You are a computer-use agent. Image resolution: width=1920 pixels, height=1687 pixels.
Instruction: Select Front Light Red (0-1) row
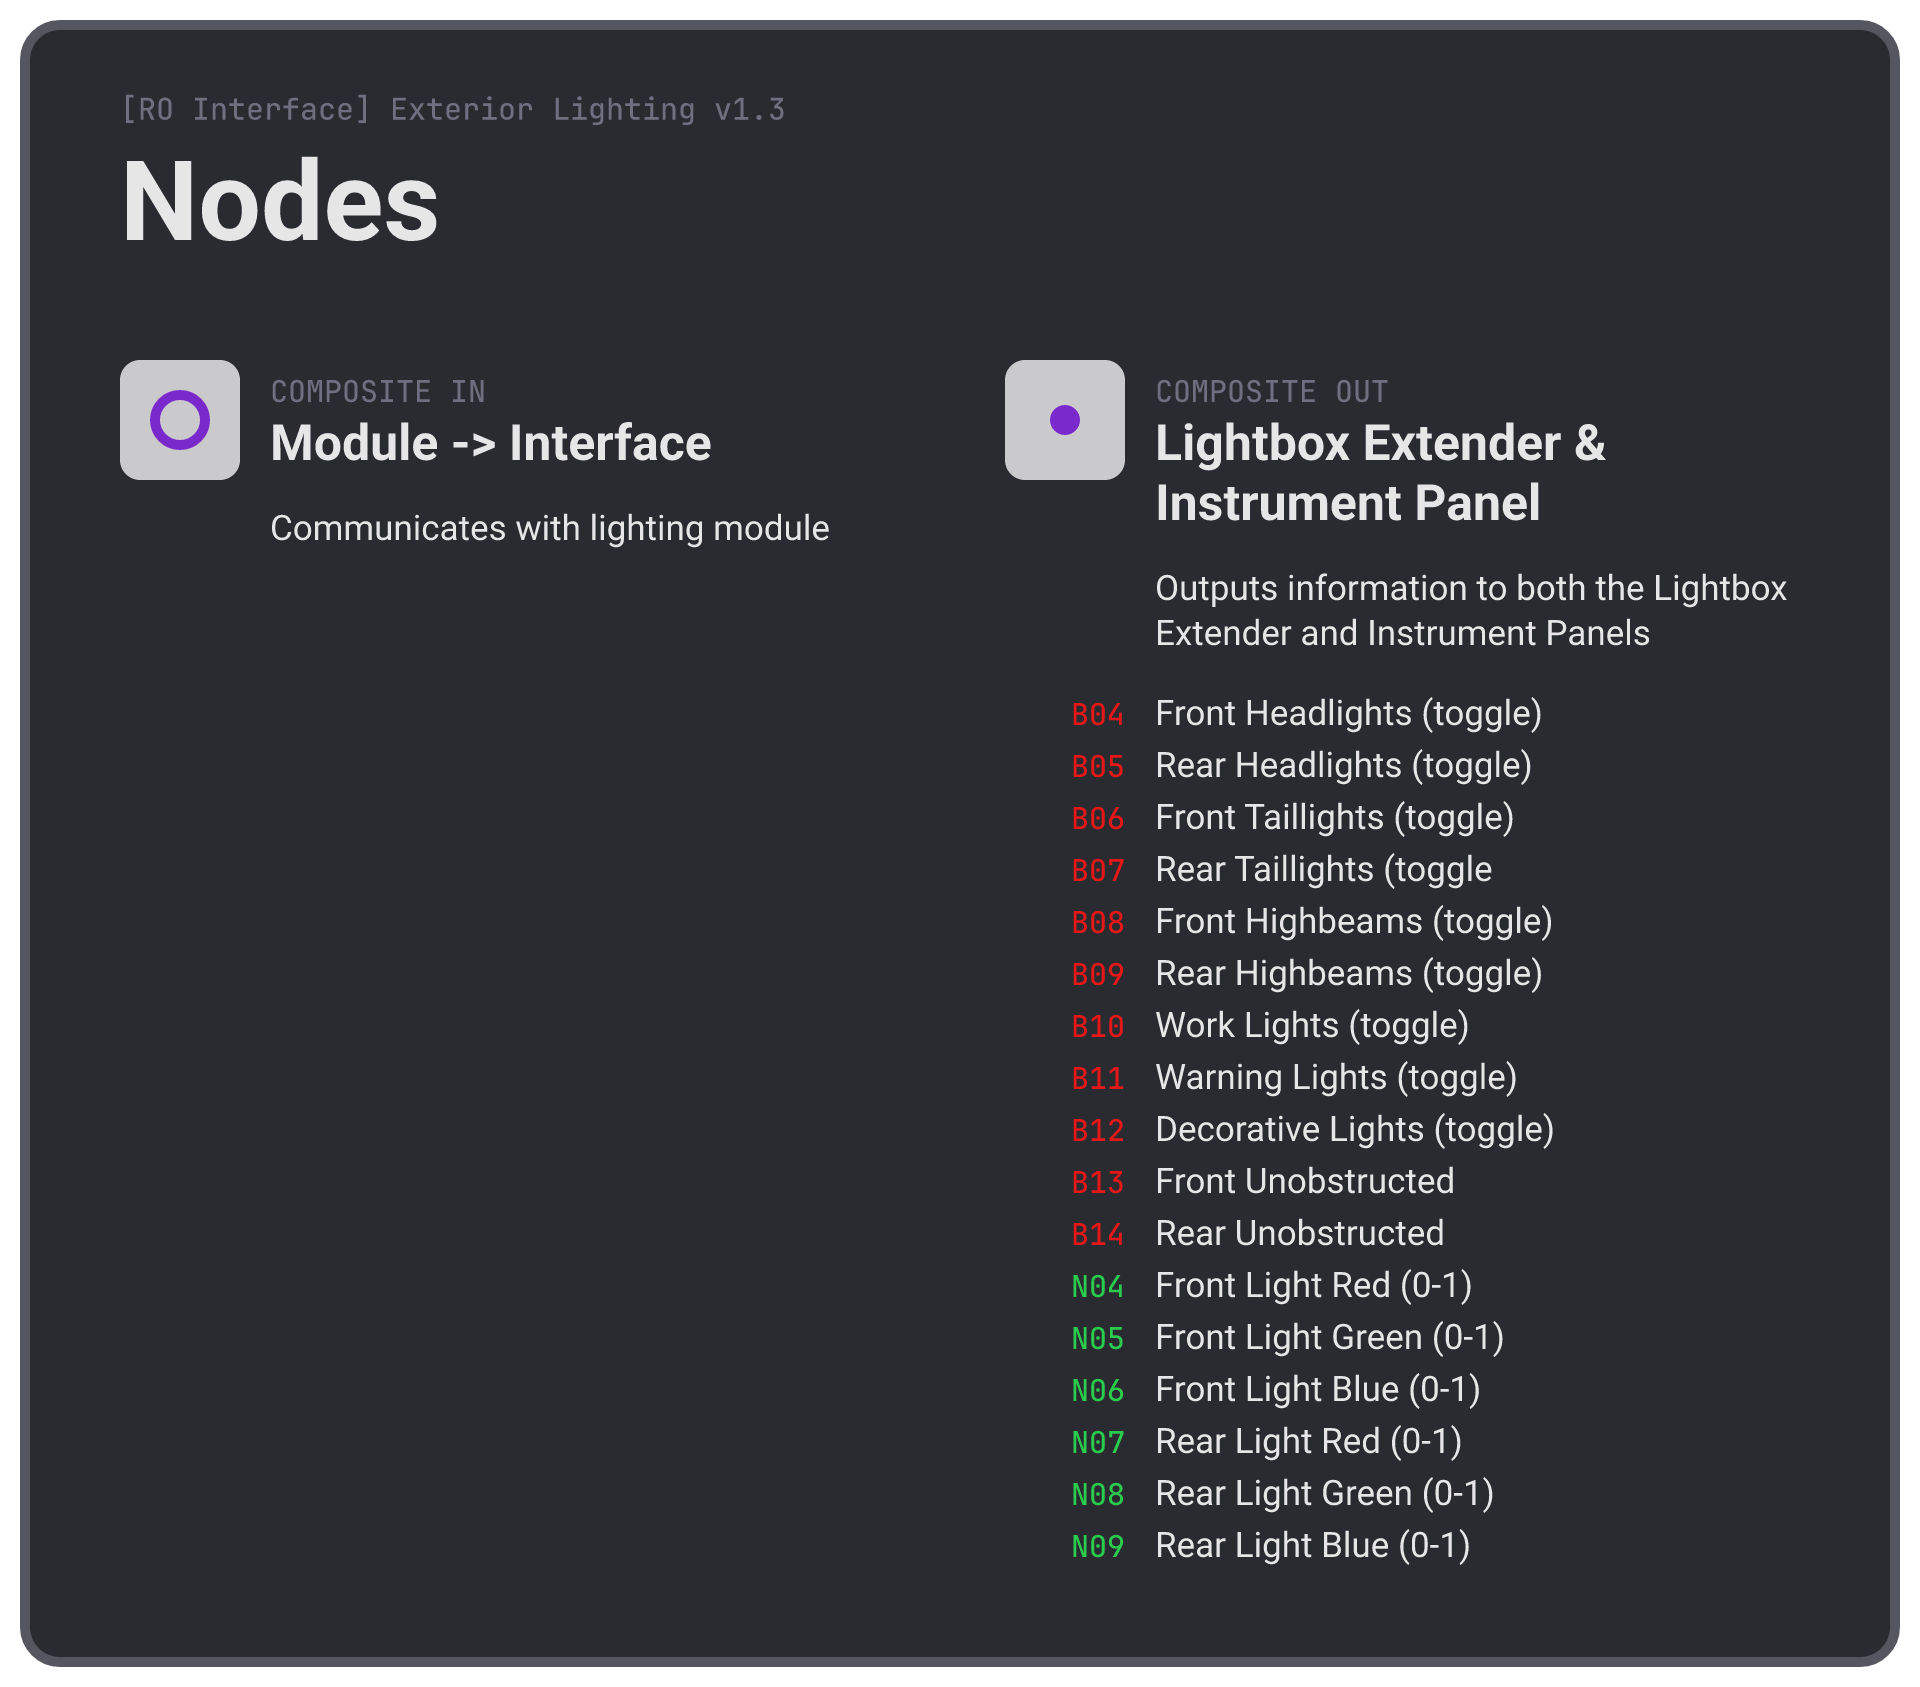point(1271,1286)
